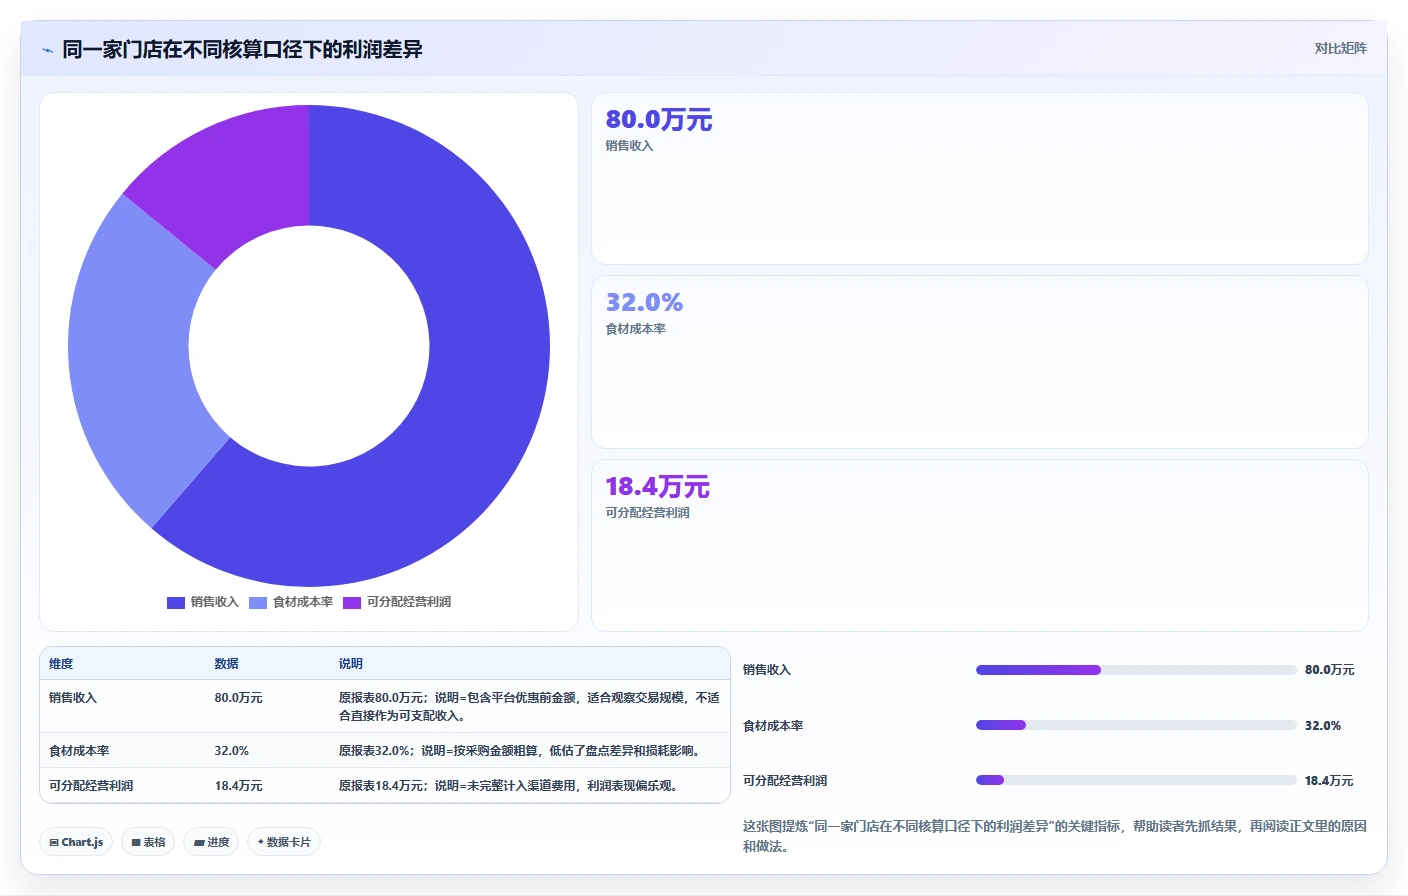Click the 销售收入 progress row label
The width and height of the screenshot is (1408, 896).
point(767,670)
